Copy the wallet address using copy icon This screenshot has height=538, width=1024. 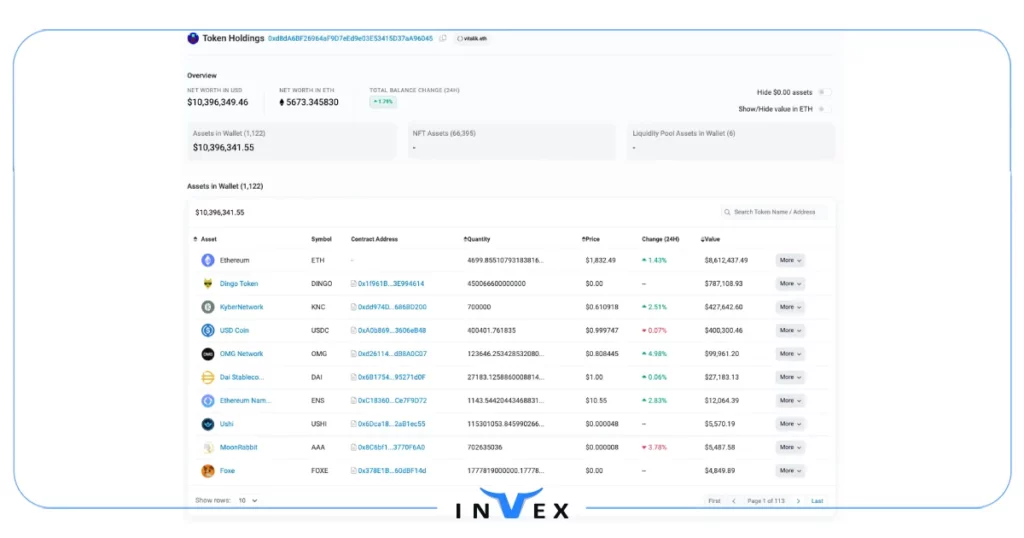pos(443,39)
